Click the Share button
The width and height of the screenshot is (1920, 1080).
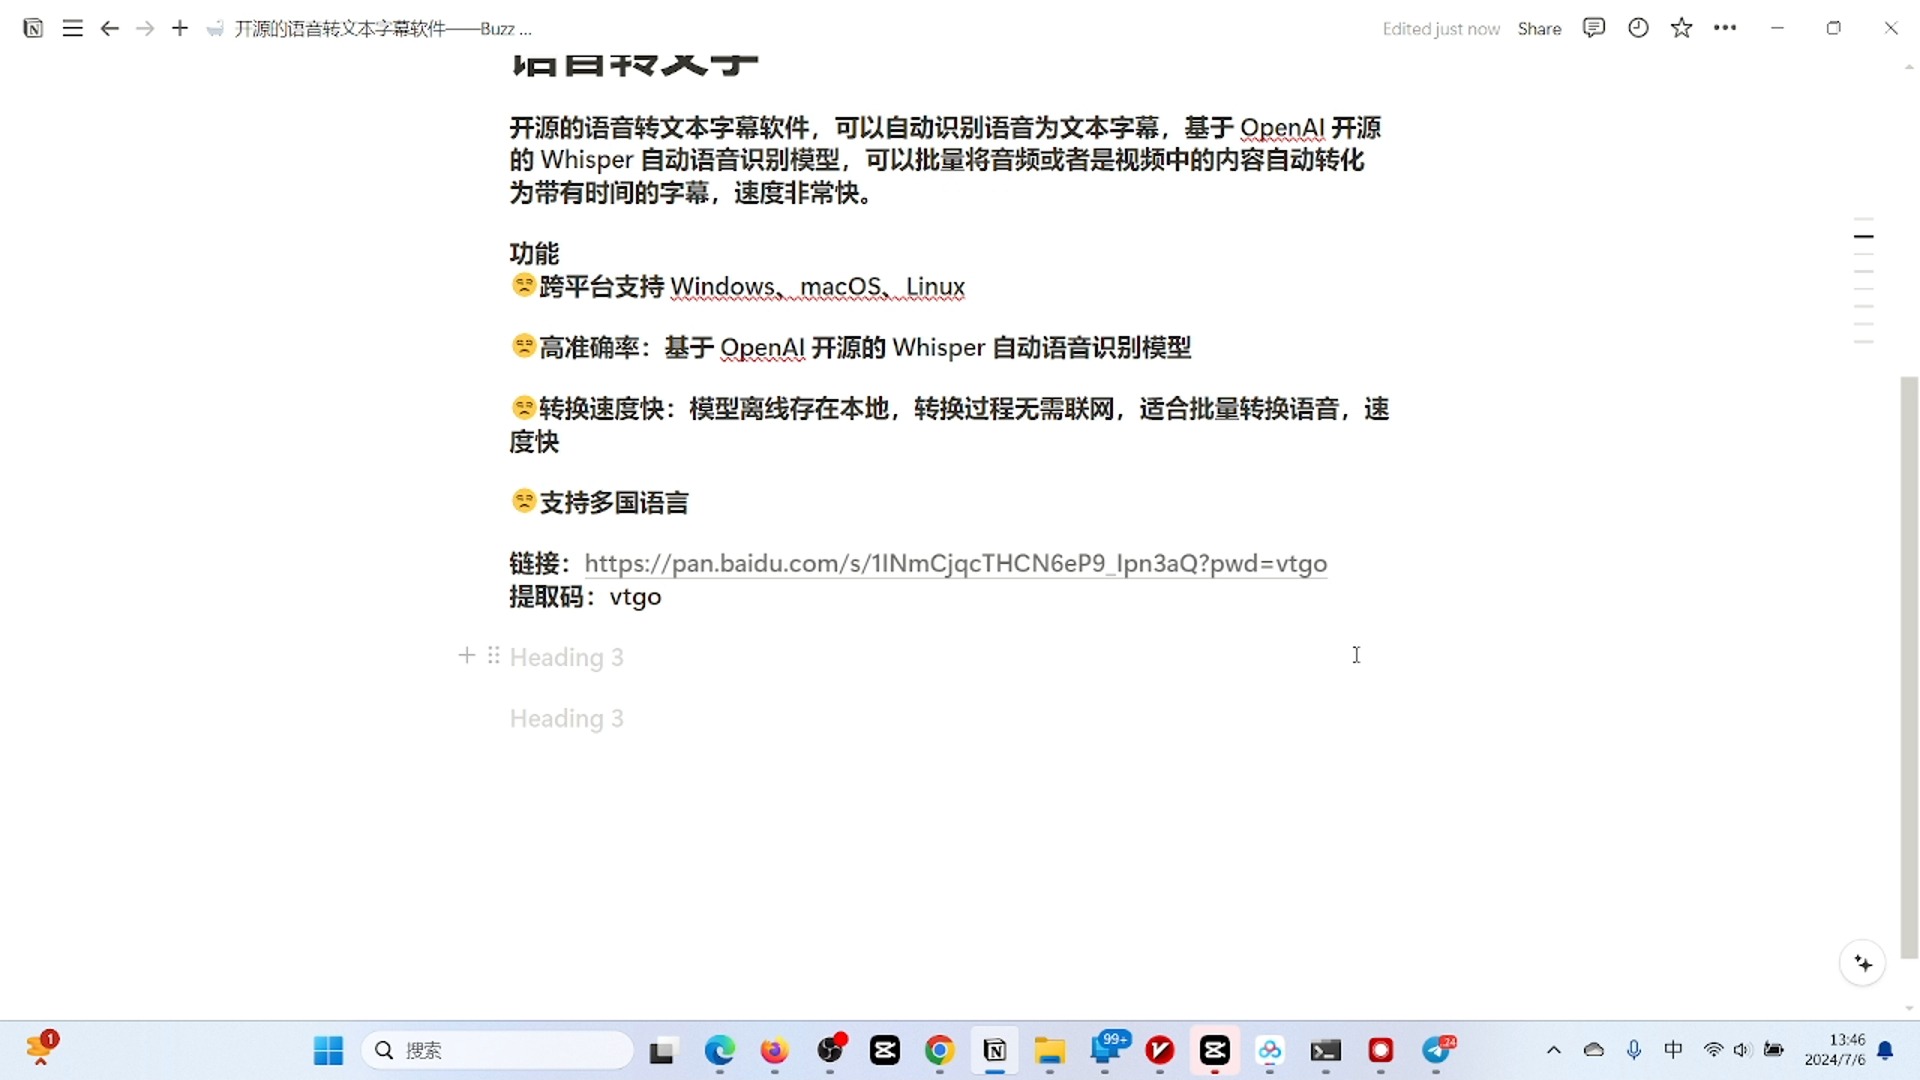(x=1539, y=29)
